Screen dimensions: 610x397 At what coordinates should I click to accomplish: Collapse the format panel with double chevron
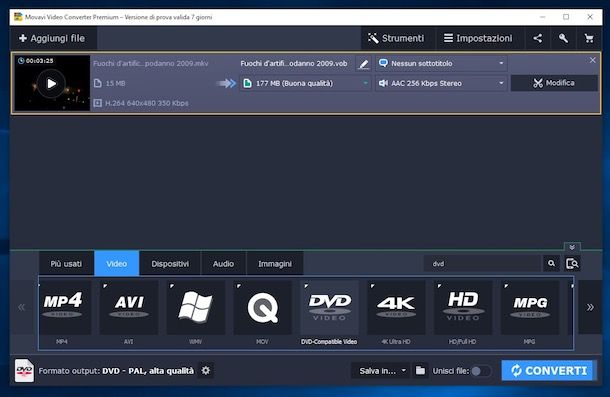pyautogui.click(x=572, y=247)
